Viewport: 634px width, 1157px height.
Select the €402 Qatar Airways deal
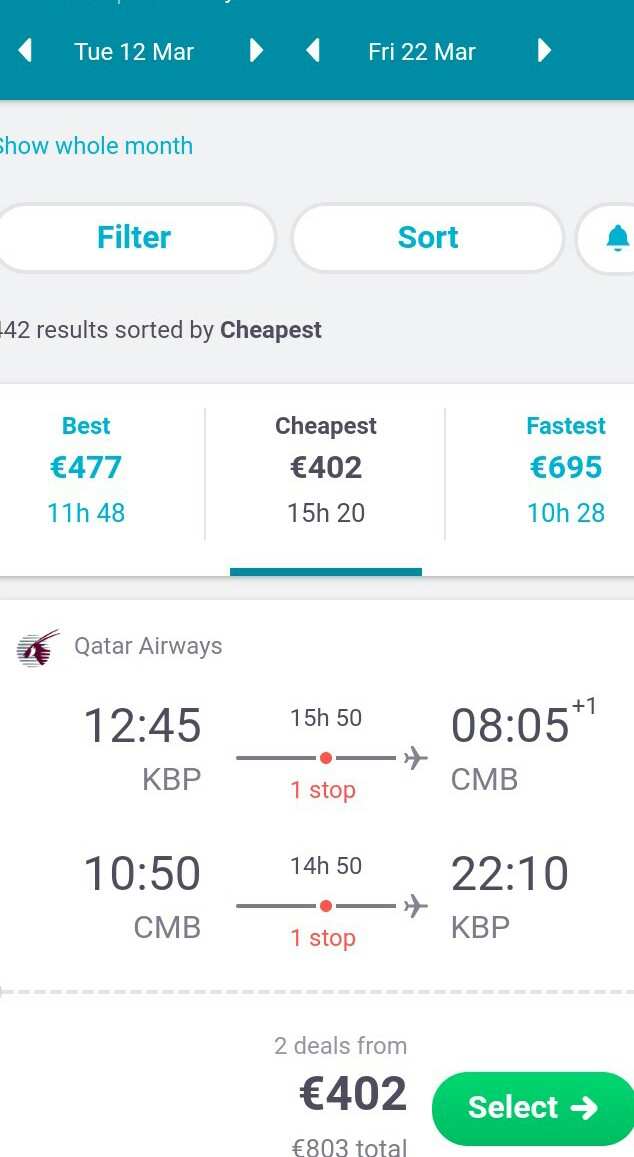pos(531,1108)
